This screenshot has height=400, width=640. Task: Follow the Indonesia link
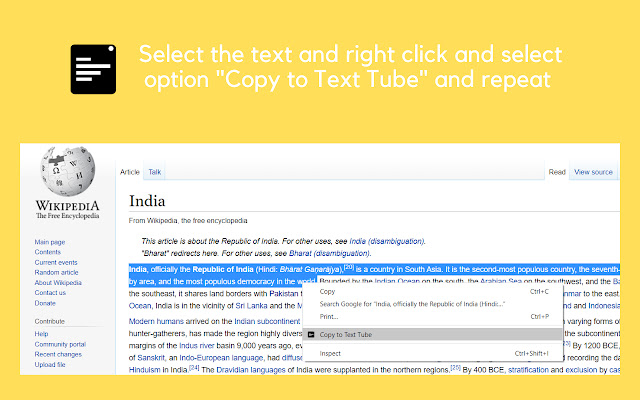(604, 306)
